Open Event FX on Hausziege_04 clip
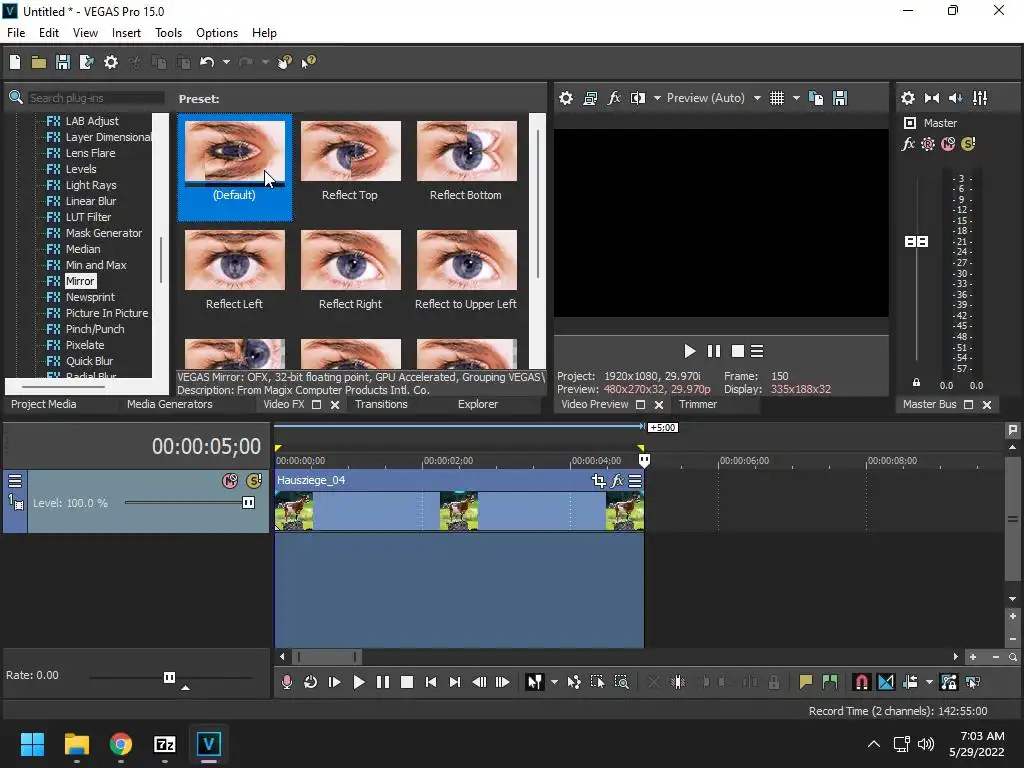1024x768 pixels. click(617, 481)
